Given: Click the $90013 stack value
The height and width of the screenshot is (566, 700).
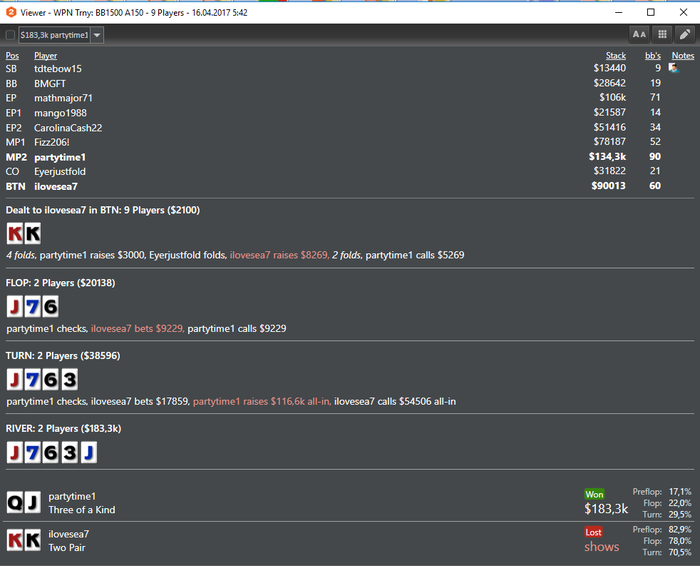Looking at the screenshot, I should coord(608,186).
